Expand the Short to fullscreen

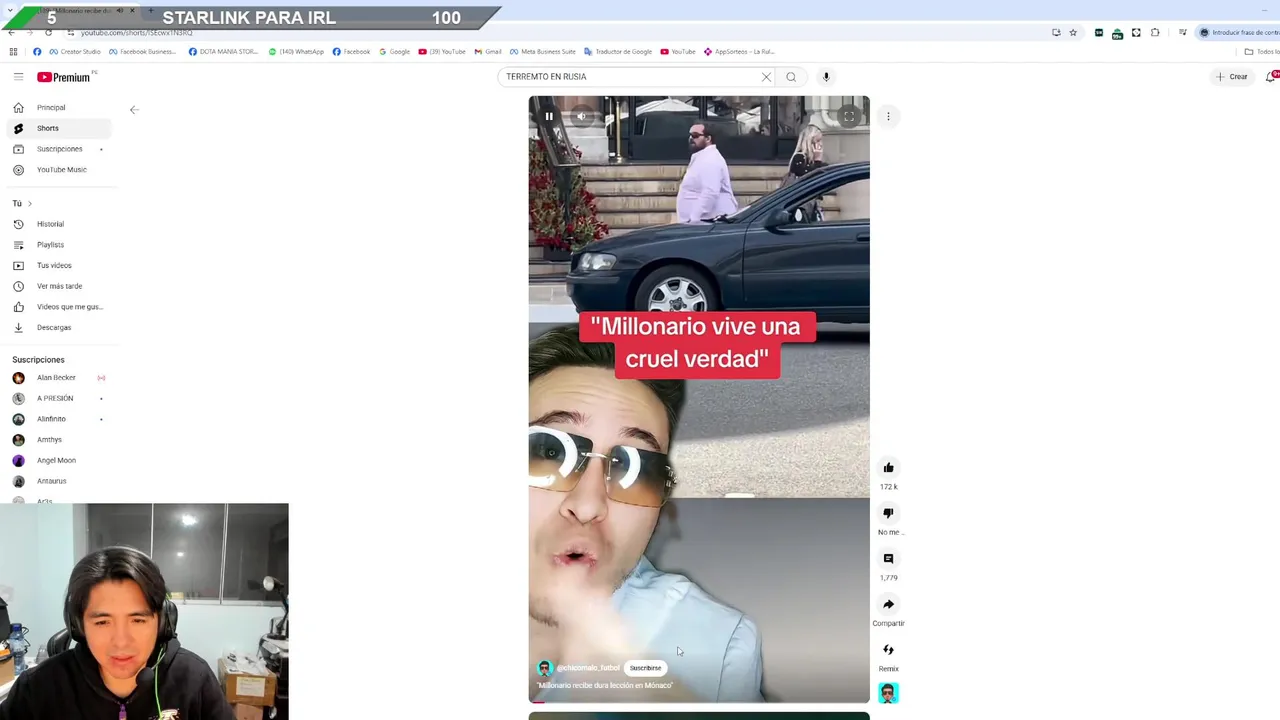pyautogui.click(x=849, y=116)
